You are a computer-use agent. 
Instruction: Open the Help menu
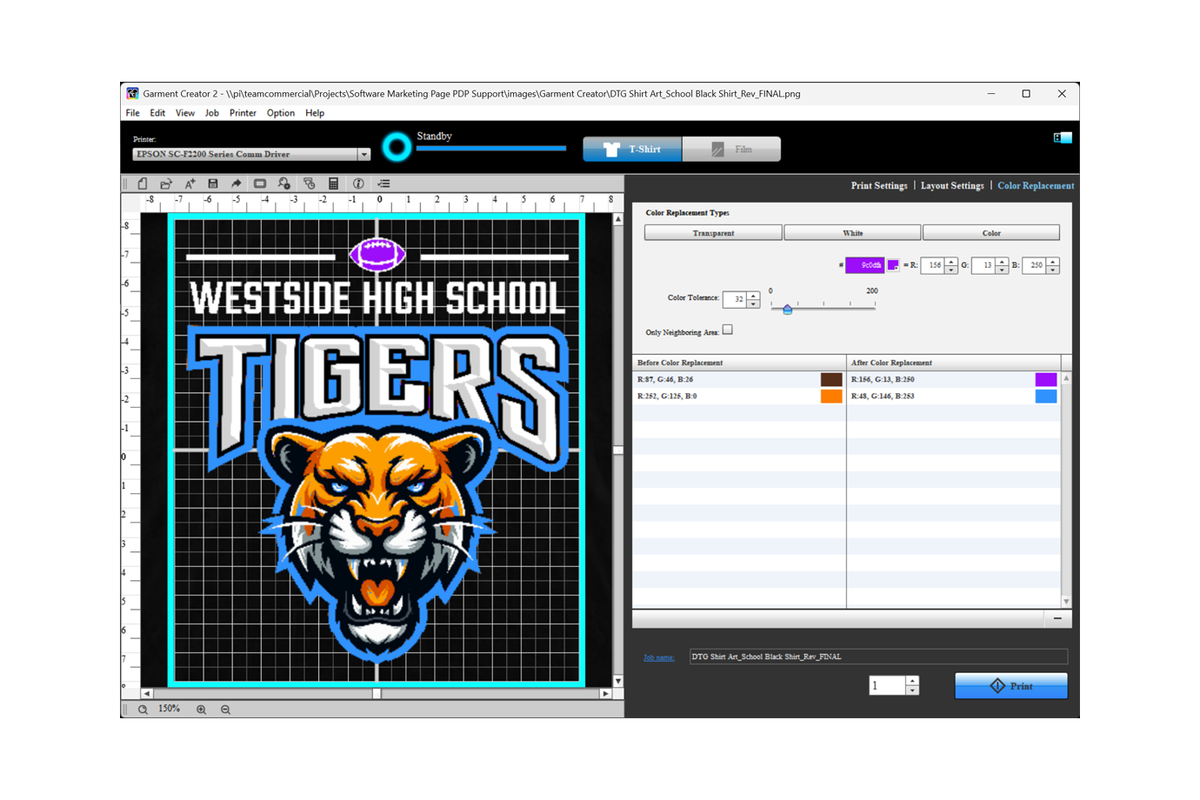click(x=315, y=113)
